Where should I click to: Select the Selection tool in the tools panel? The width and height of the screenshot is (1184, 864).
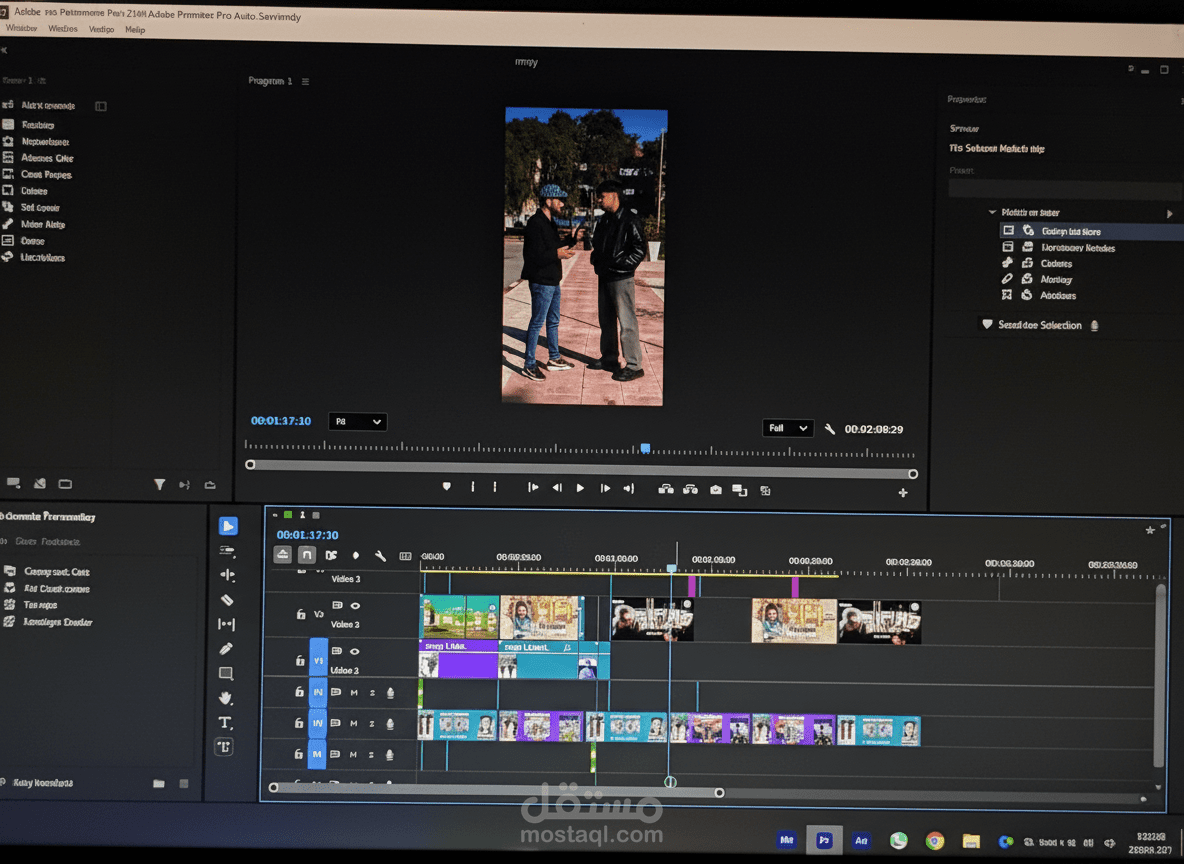(228, 526)
